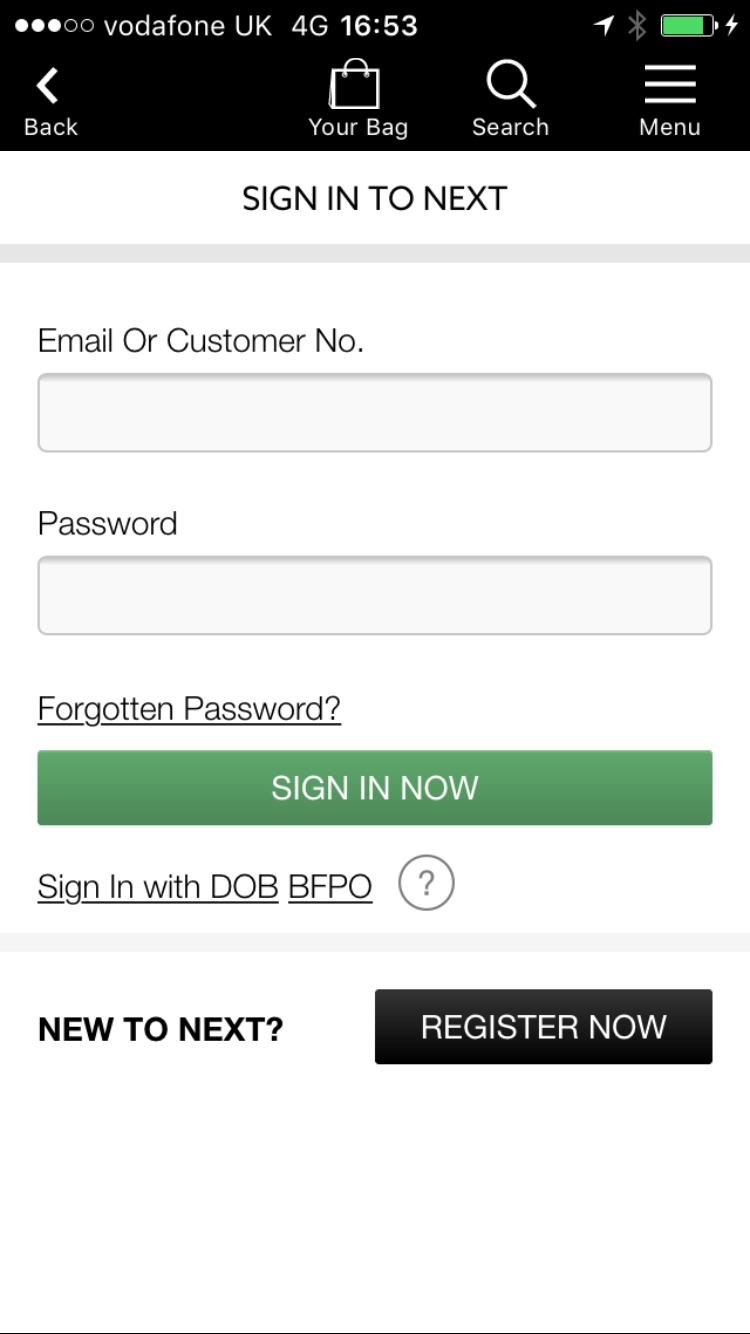750x1334 pixels.
Task: Follow the BFPO link
Action: (x=330, y=887)
